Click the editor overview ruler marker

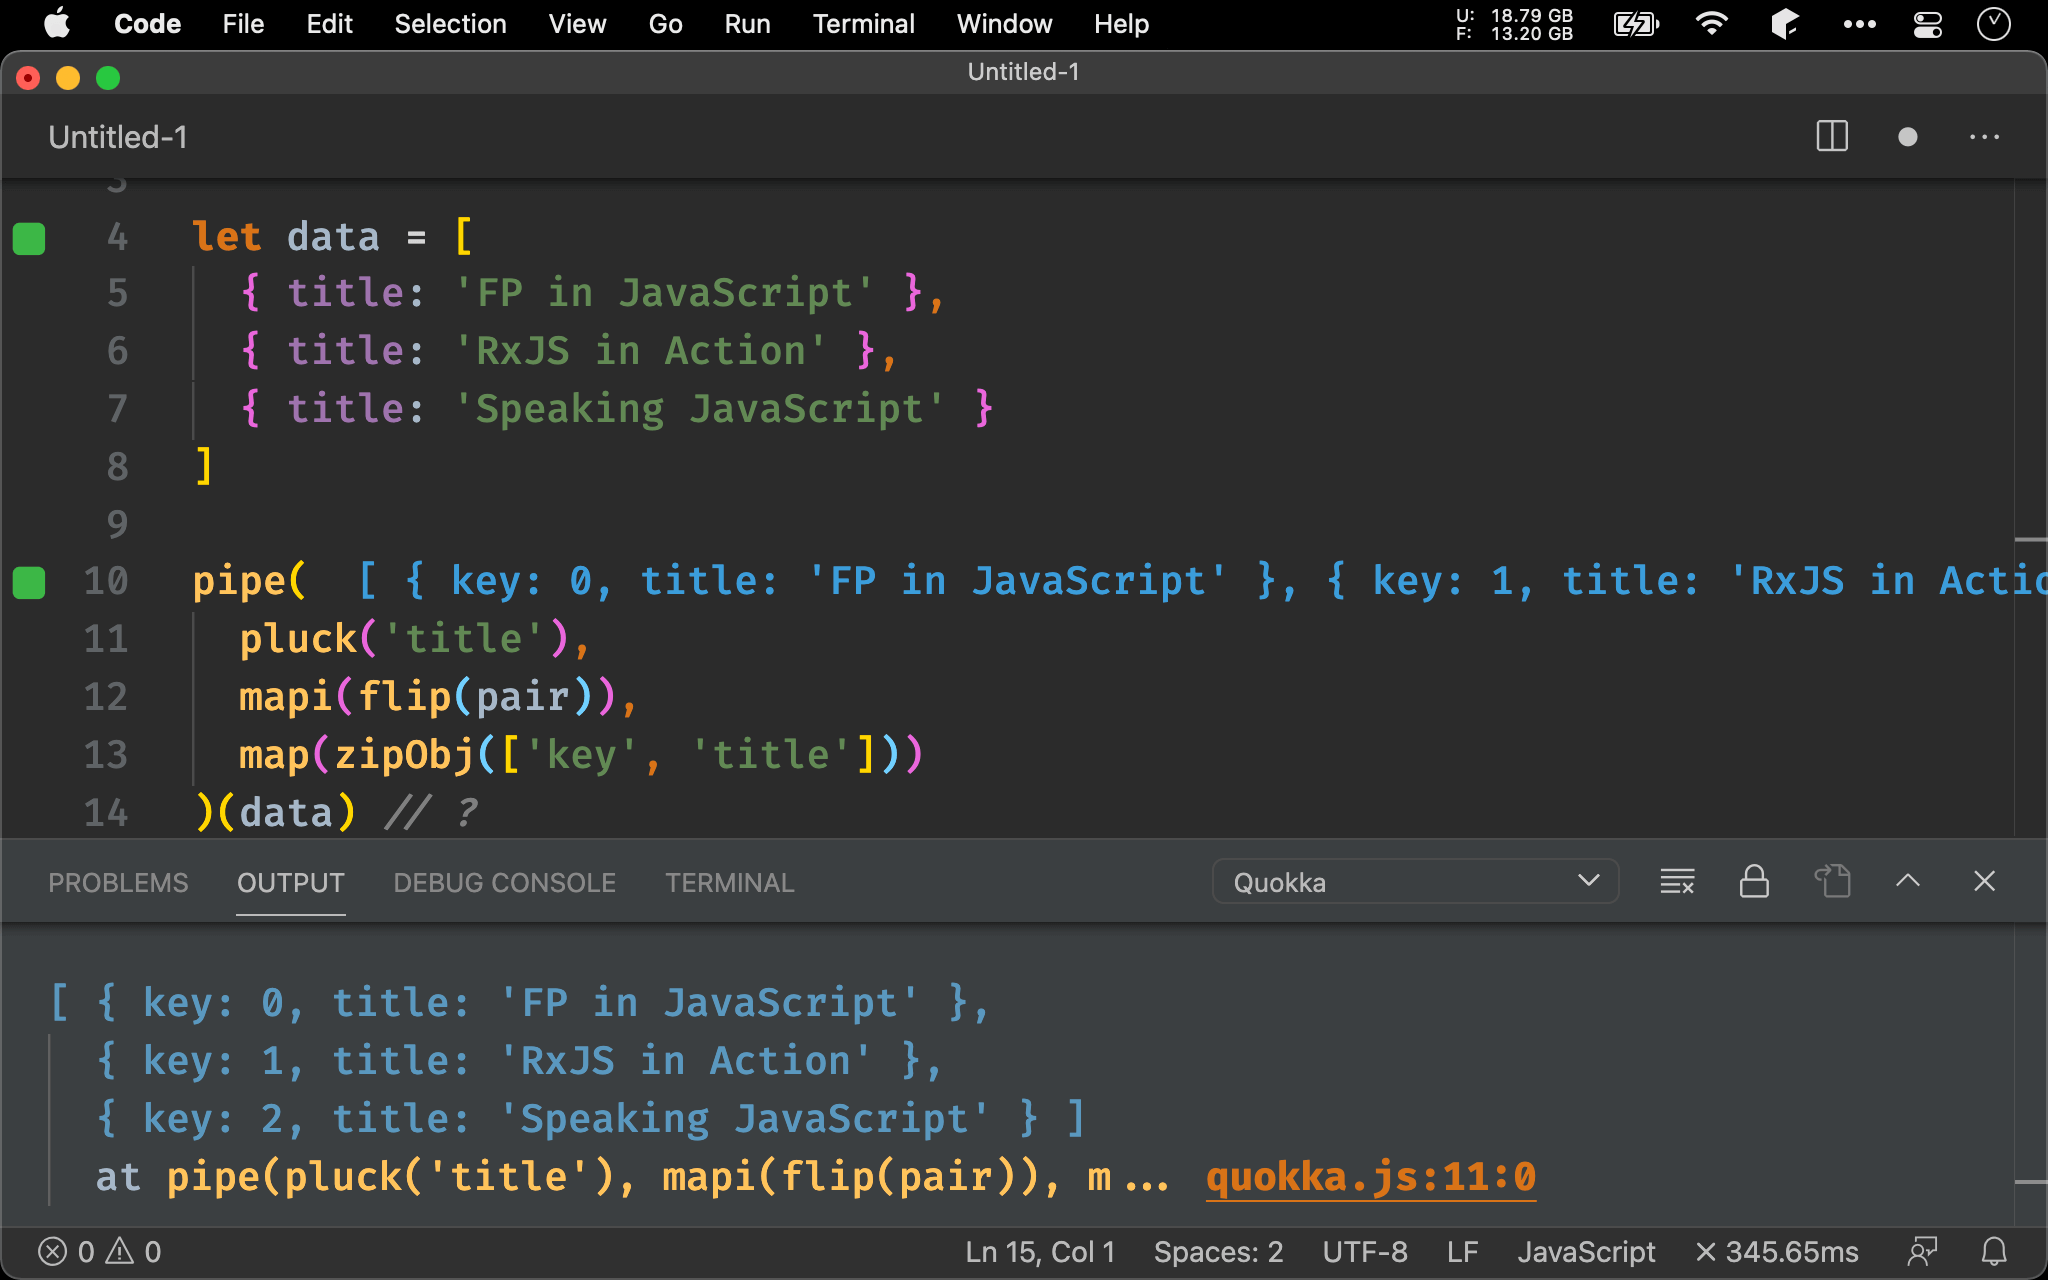tap(2030, 540)
